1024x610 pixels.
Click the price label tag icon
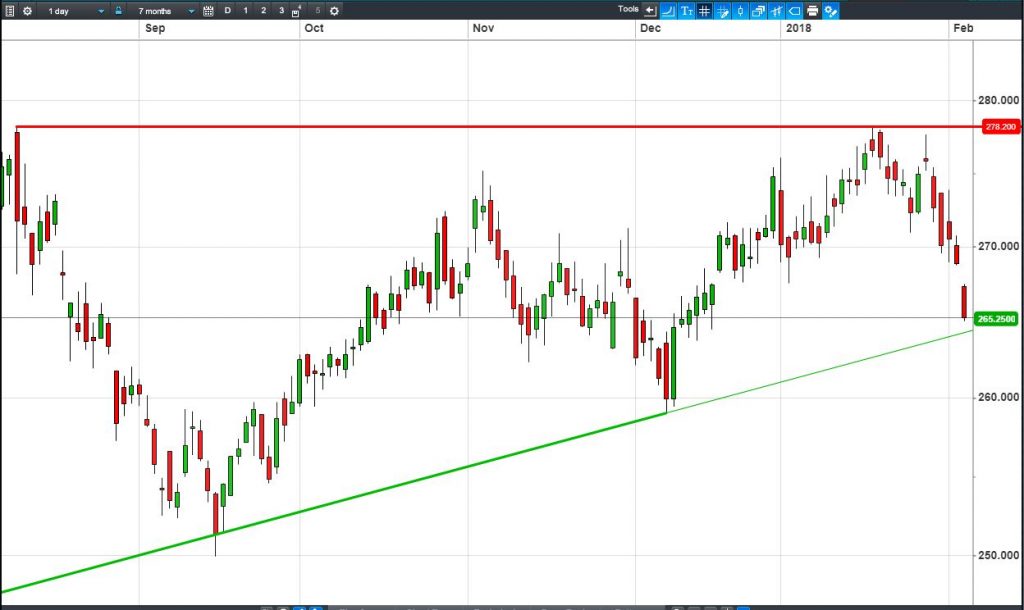click(794, 10)
